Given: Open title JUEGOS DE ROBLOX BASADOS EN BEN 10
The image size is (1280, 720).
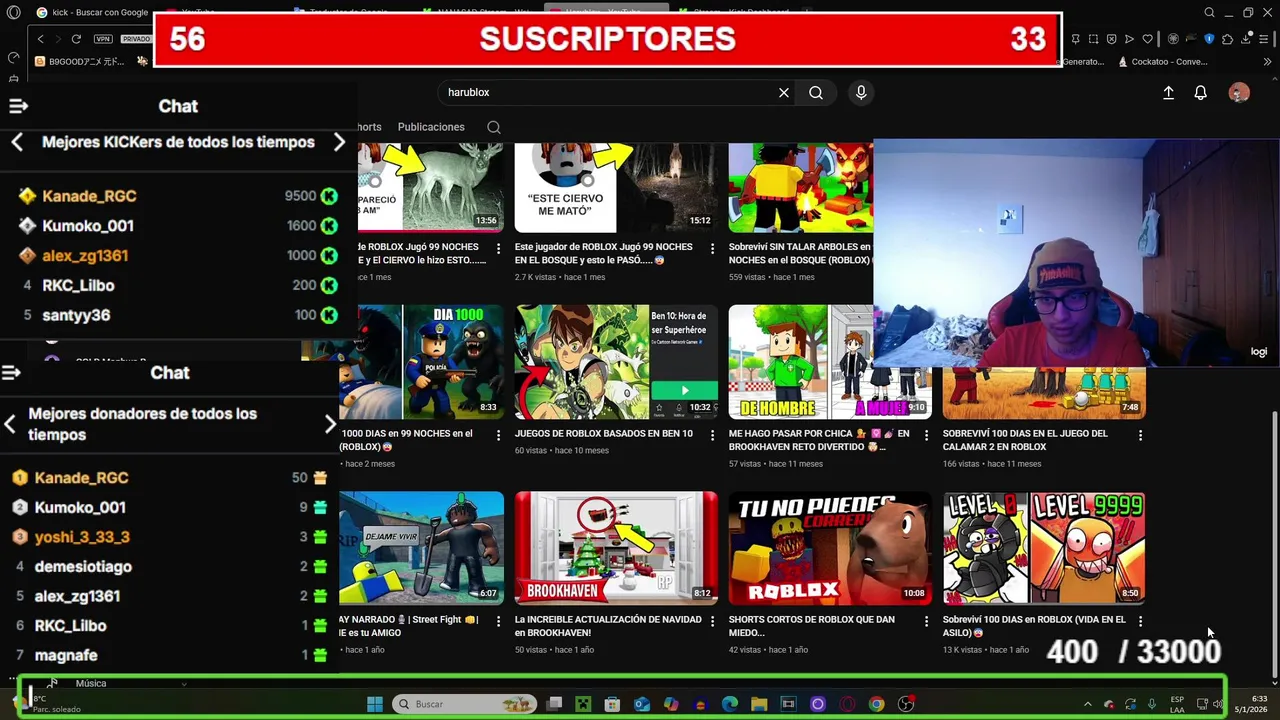Looking at the screenshot, I should point(604,434).
